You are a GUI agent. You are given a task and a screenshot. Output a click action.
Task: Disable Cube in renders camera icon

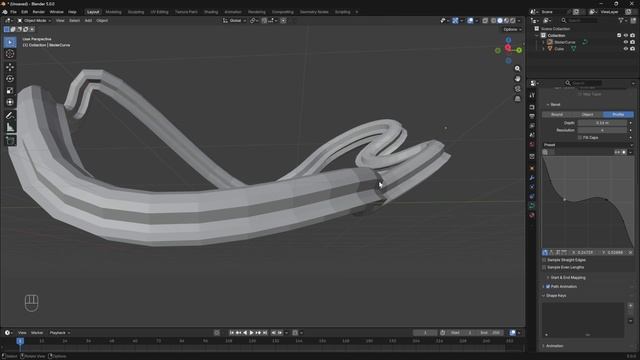coord(632,49)
